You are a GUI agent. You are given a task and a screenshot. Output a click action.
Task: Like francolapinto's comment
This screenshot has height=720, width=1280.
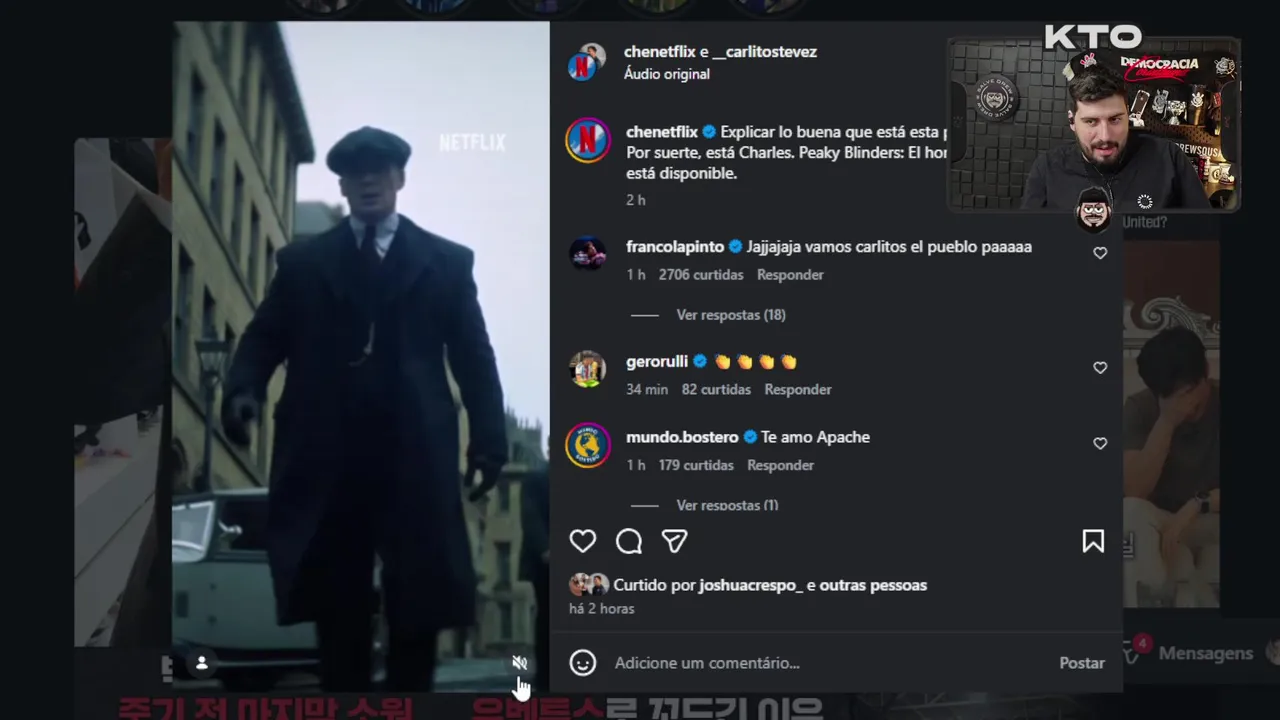pyautogui.click(x=1100, y=253)
